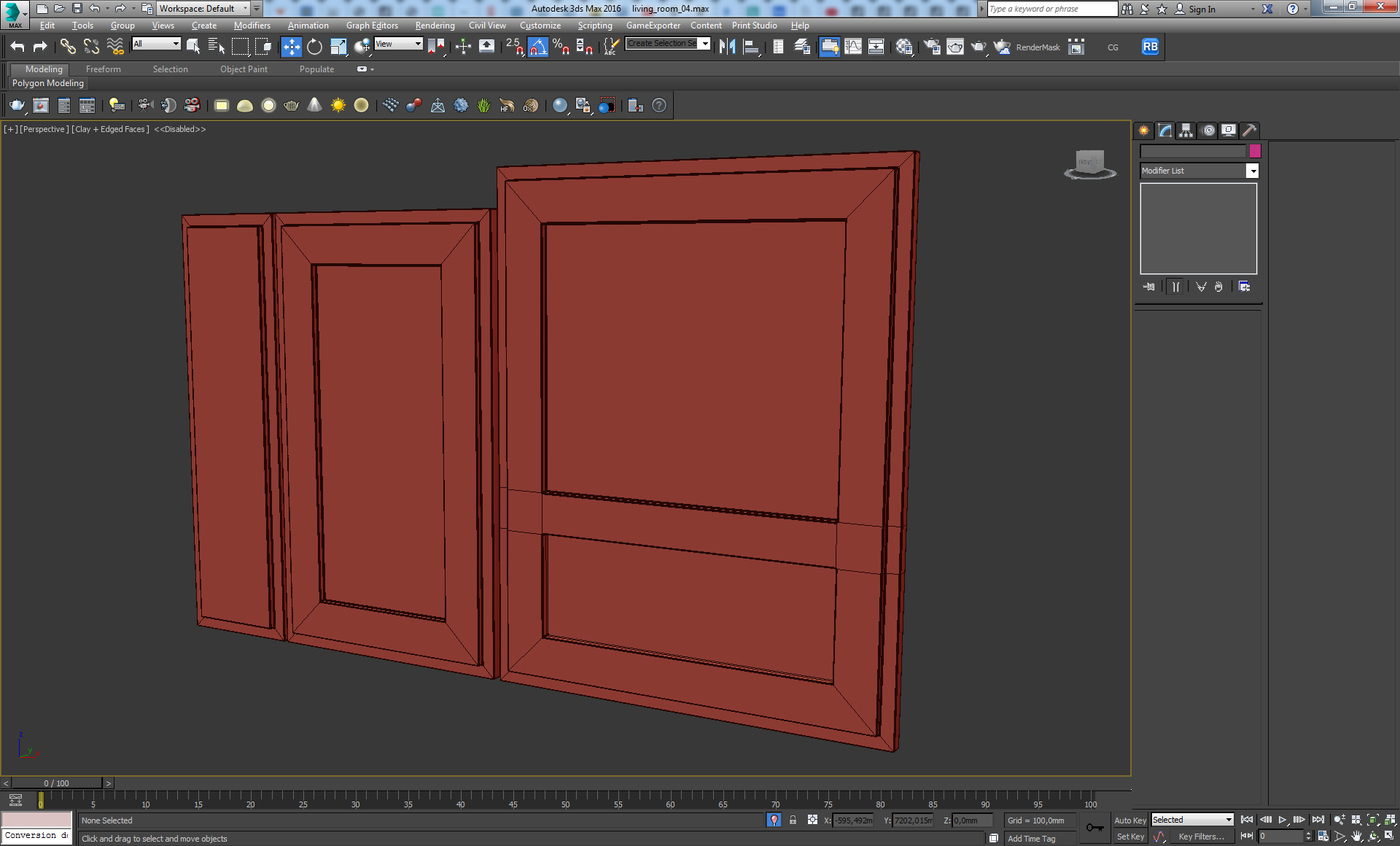This screenshot has height=846, width=1400.
Task: Click the RB plugin button
Action: 1150,46
